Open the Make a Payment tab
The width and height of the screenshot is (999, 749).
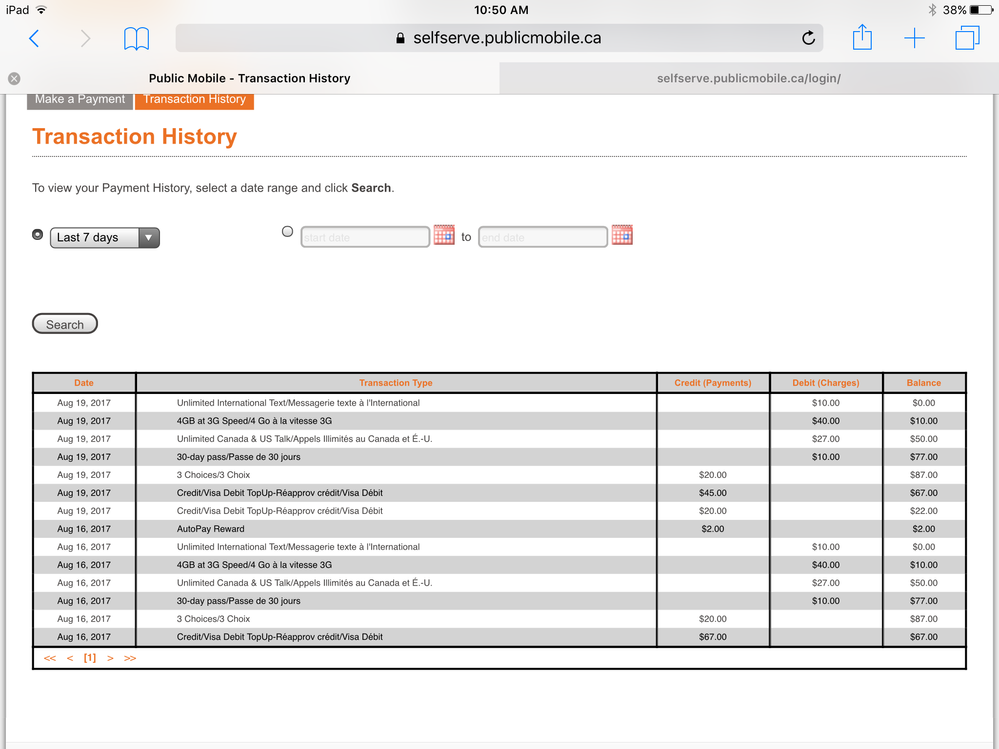[x=80, y=99]
